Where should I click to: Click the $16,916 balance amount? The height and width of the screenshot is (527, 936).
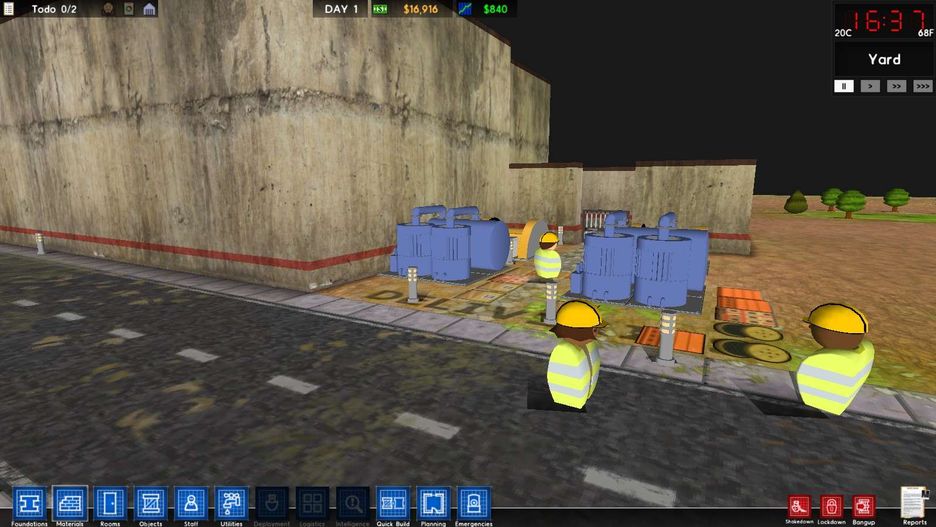pyautogui.click(x=420, y=9)
